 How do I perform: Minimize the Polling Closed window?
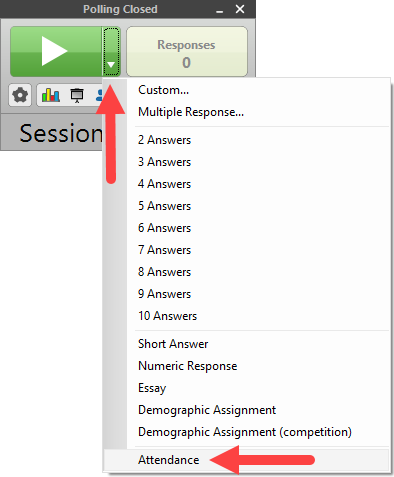[219, 10]
